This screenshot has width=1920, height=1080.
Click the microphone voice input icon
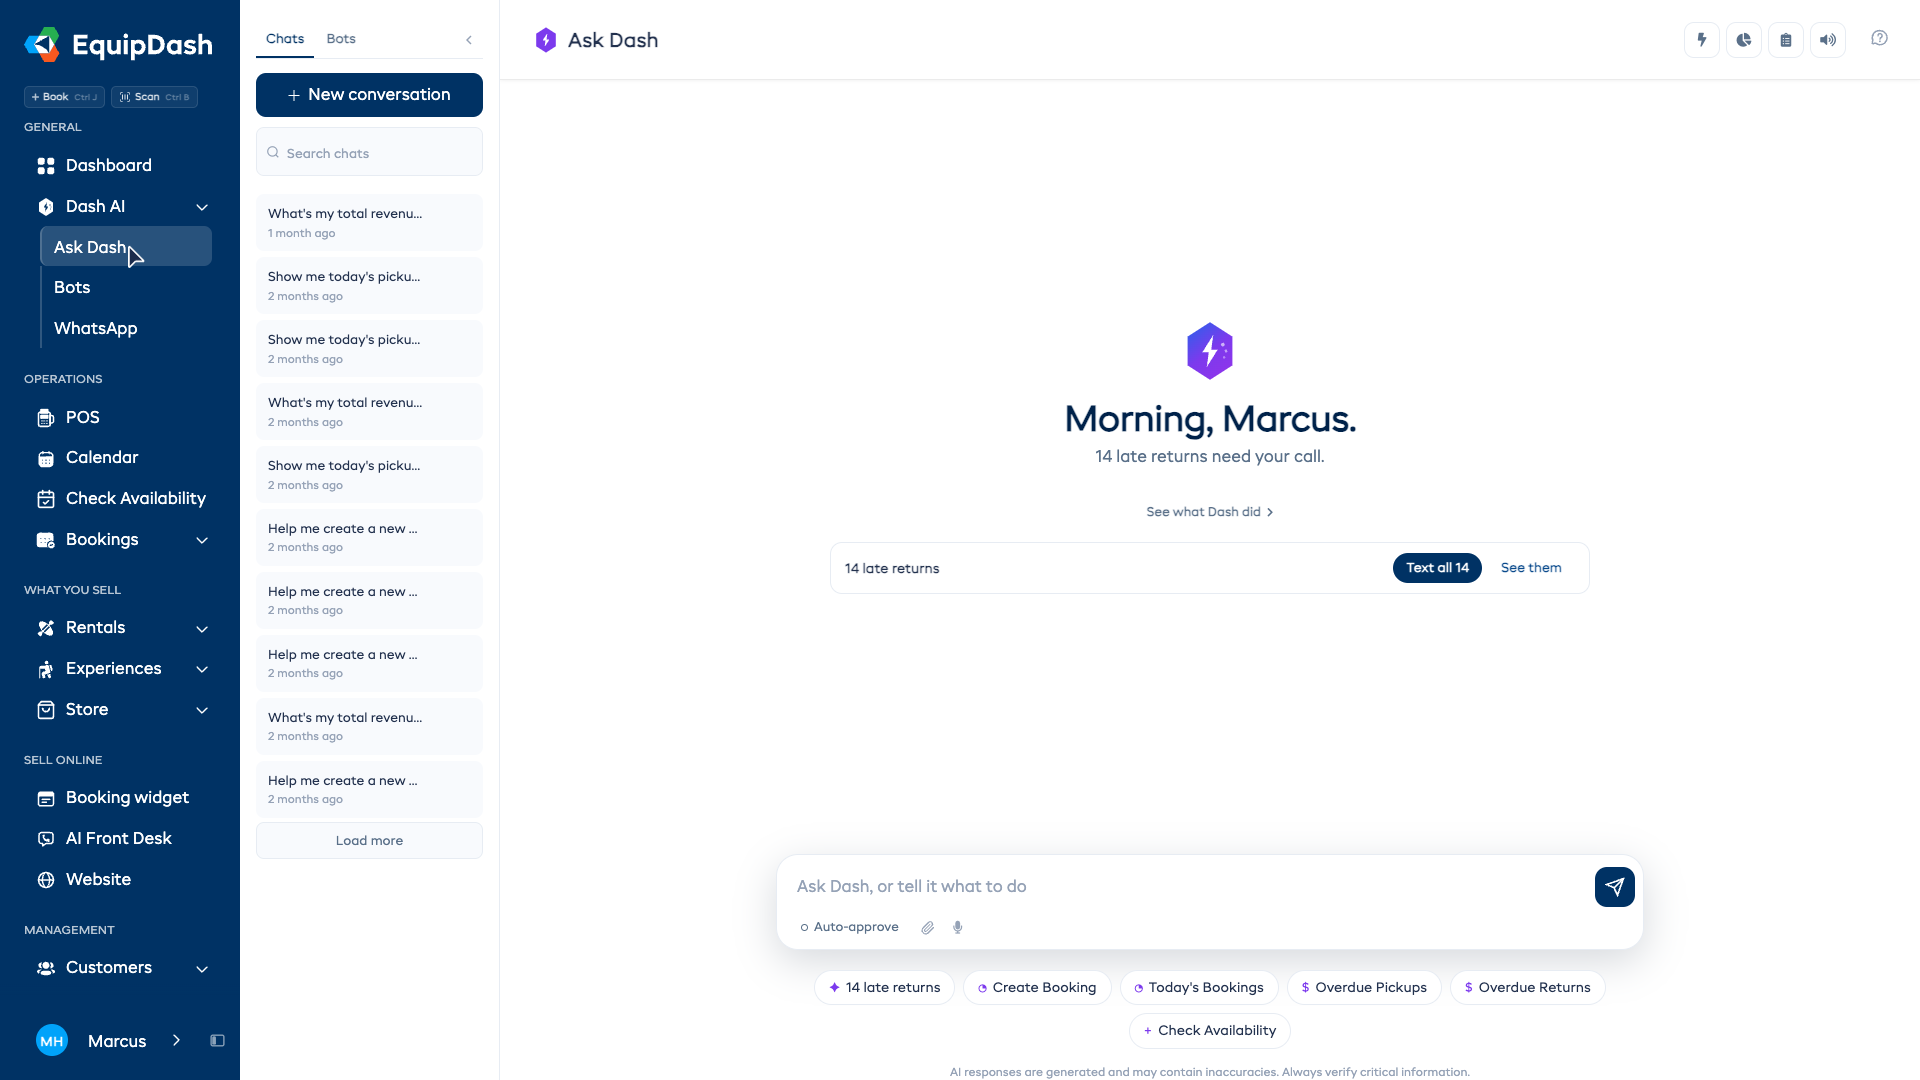pos(958,927)
